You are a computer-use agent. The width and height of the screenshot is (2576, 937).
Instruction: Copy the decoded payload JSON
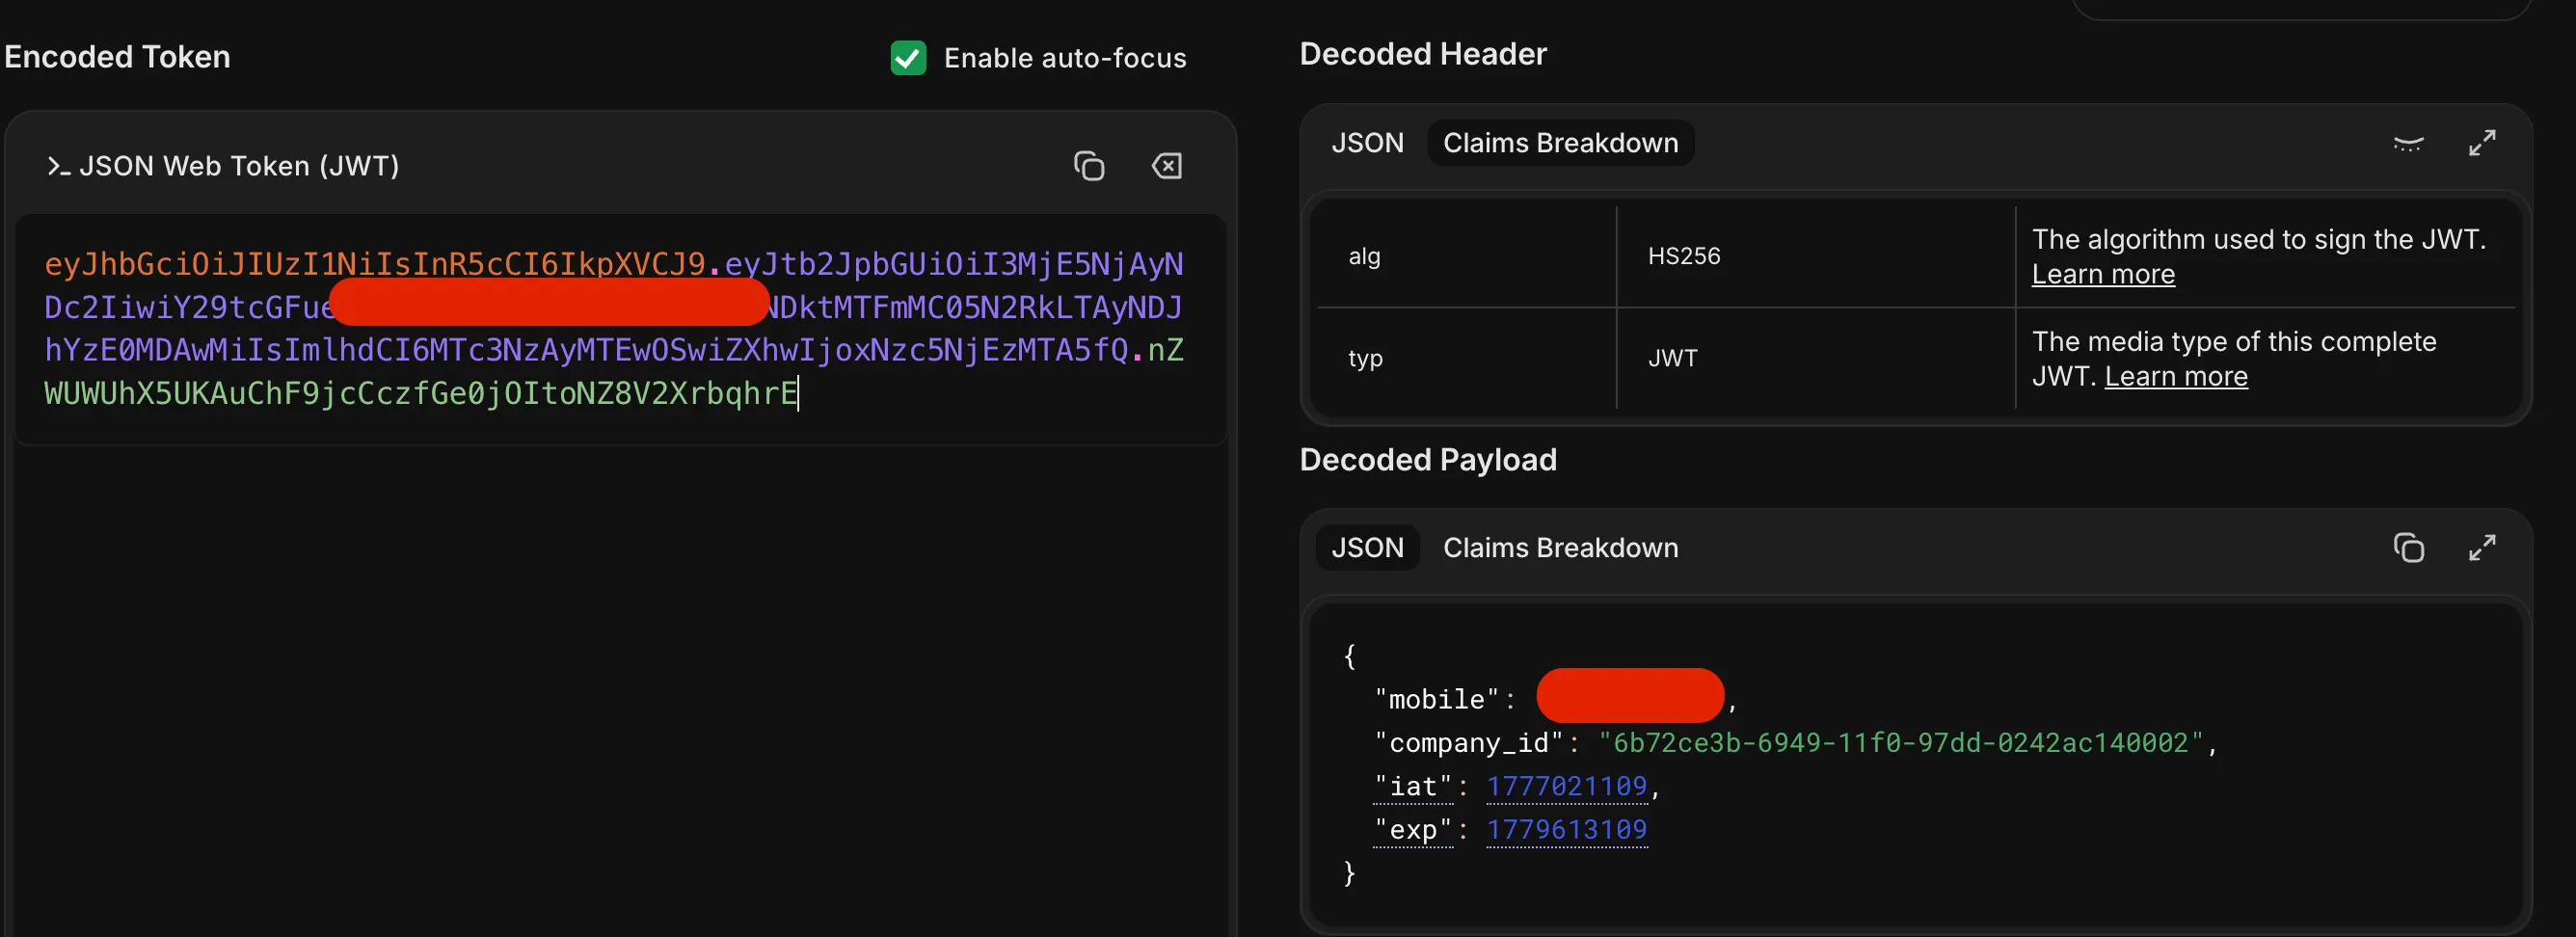2408,548
